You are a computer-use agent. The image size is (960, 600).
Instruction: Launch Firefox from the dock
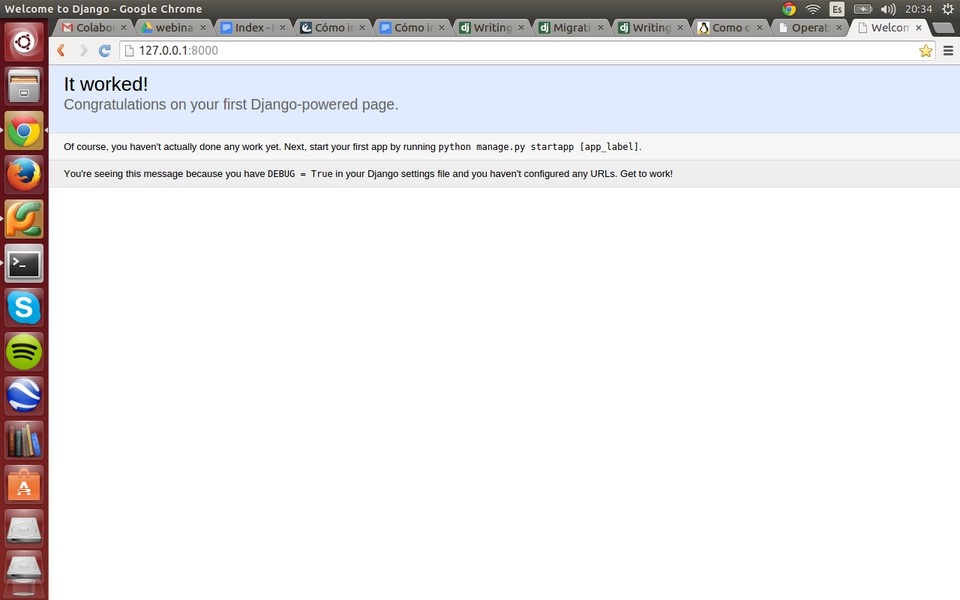click(24, 174)
